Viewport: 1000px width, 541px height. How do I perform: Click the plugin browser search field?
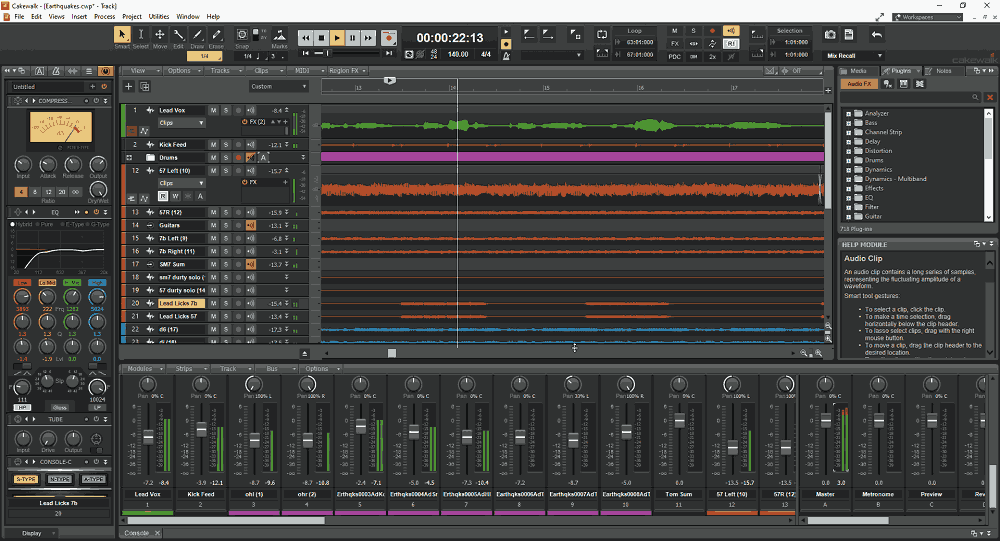(x=911, y=97)
